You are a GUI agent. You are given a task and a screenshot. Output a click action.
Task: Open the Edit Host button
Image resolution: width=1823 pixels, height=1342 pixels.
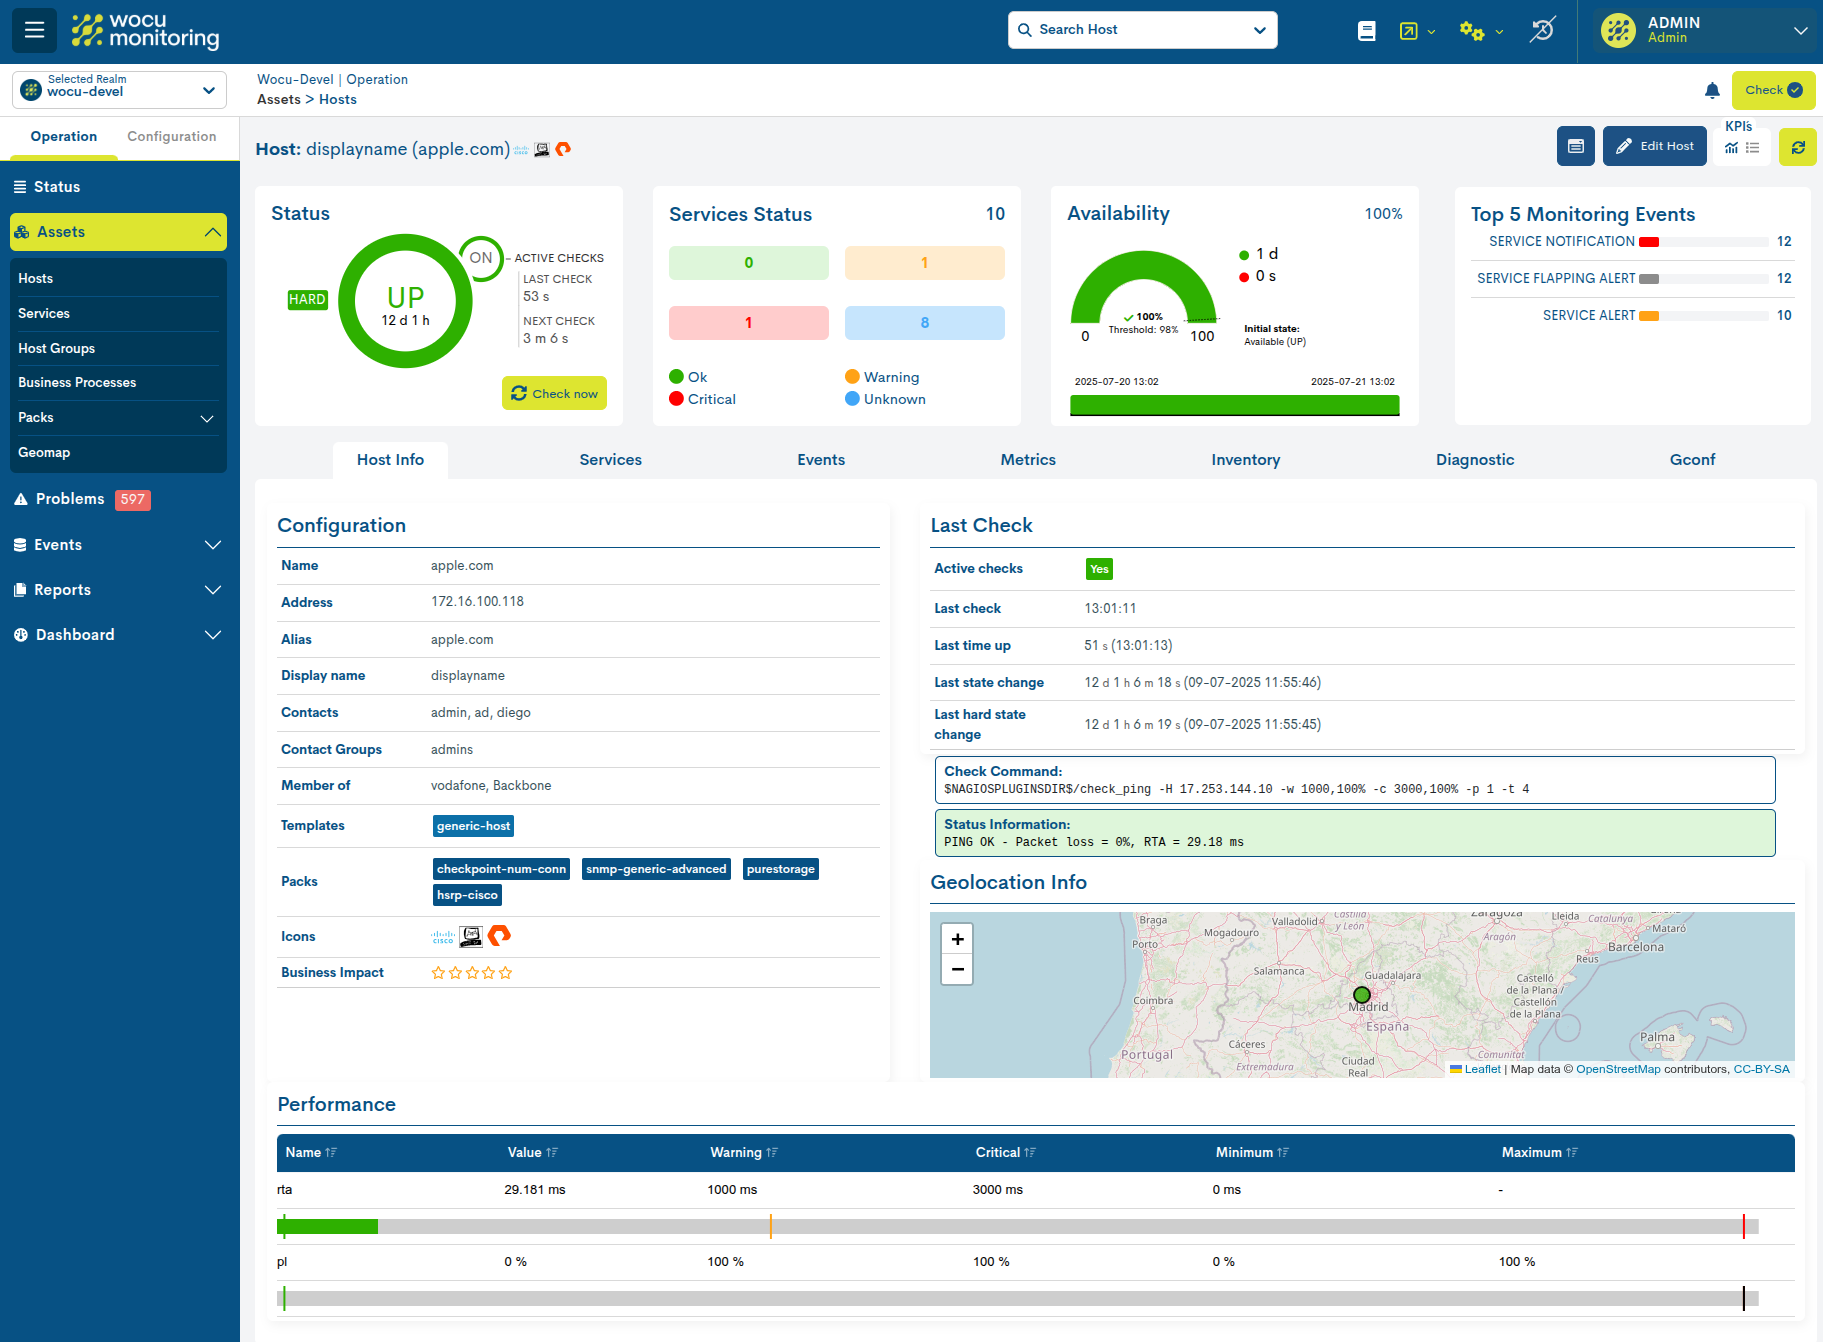tap(1654, 146)
